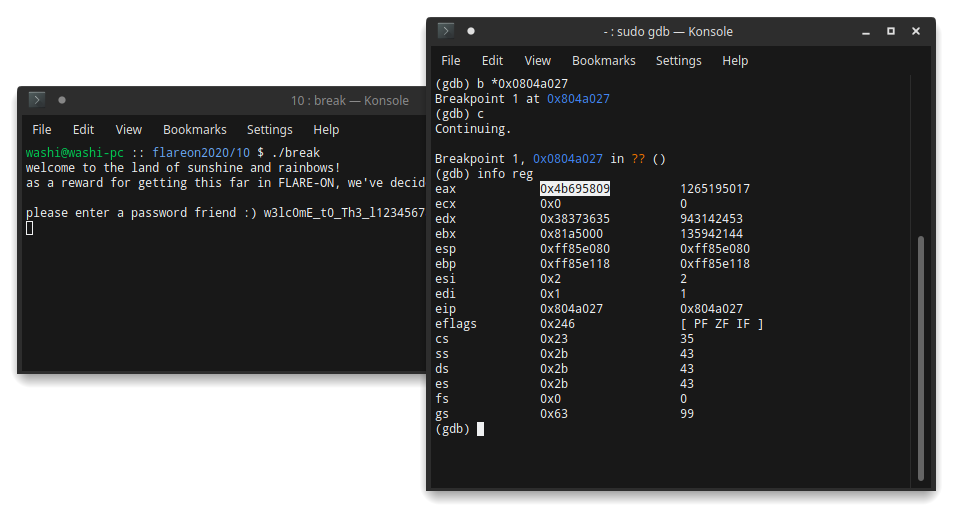The width and height of the screenshot is (970, 514).
Task: Click the terminal icon in break Konsole titlebar
Action: [x=36, y=100]
